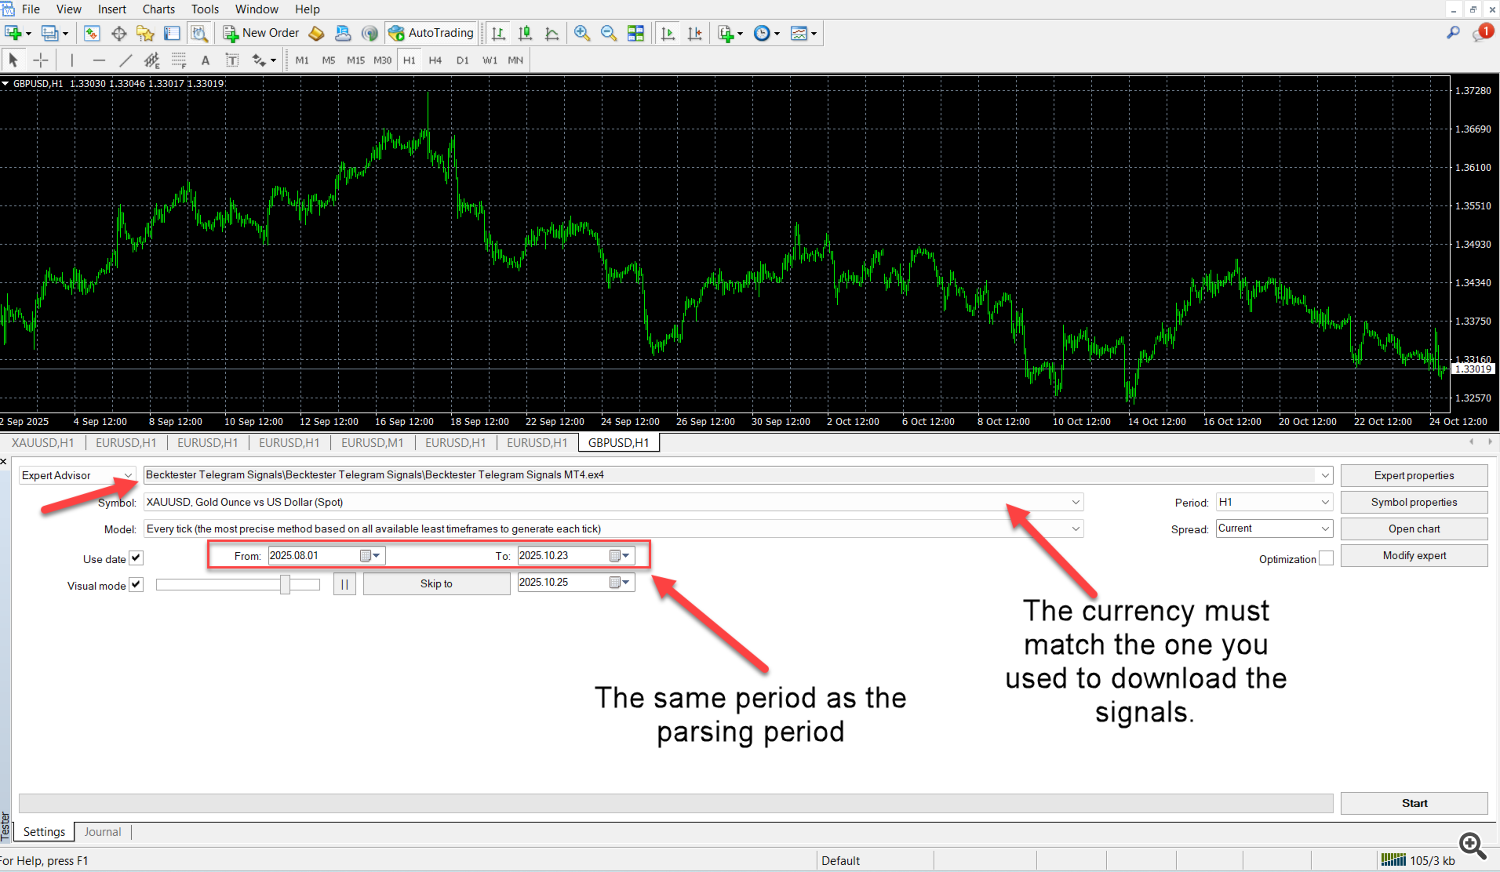
Task: Select the Fibonacci Retracement tool
Action: [x=179, y=60]
